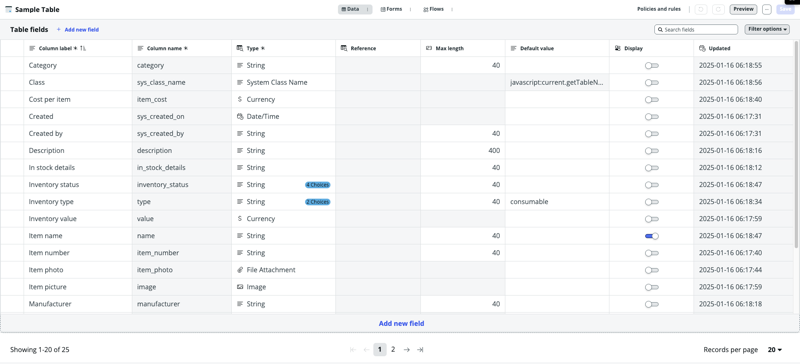Click the Column name header icon

(x=140, y=48)
